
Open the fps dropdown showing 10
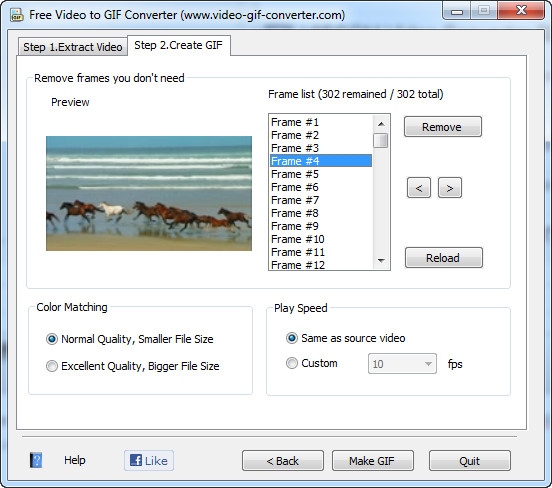402,364
